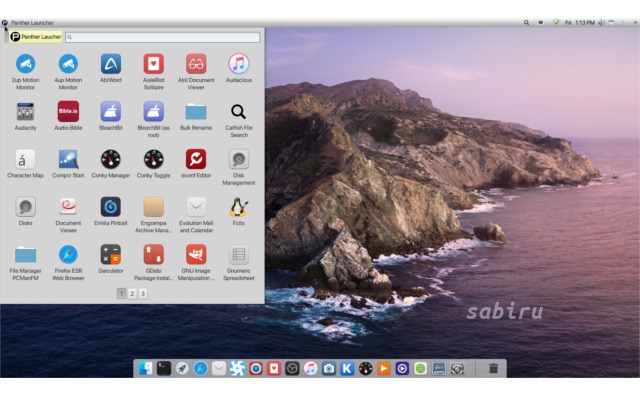Screen dimensions: 640x400
Task: Click the Conky gauge icon in dock
Action: [x=365, y=369]
